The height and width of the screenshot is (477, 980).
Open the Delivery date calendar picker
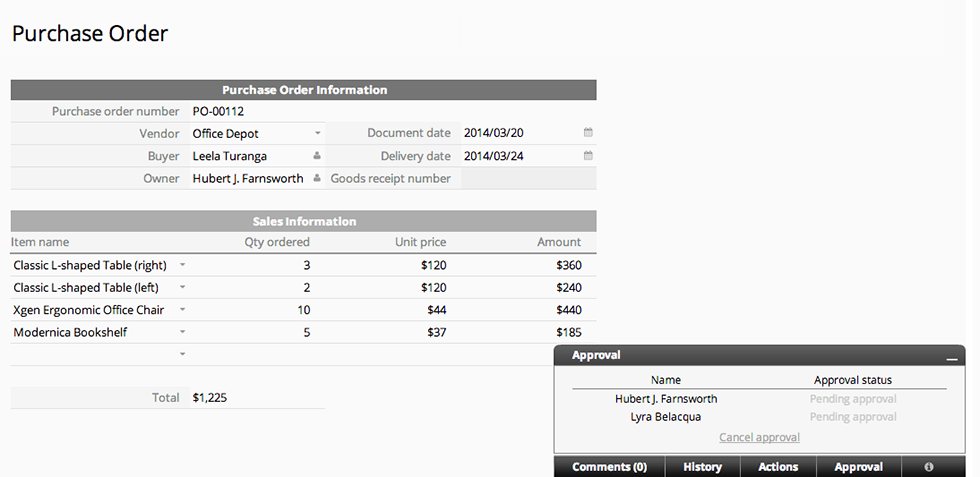click(x=588, y=156)
